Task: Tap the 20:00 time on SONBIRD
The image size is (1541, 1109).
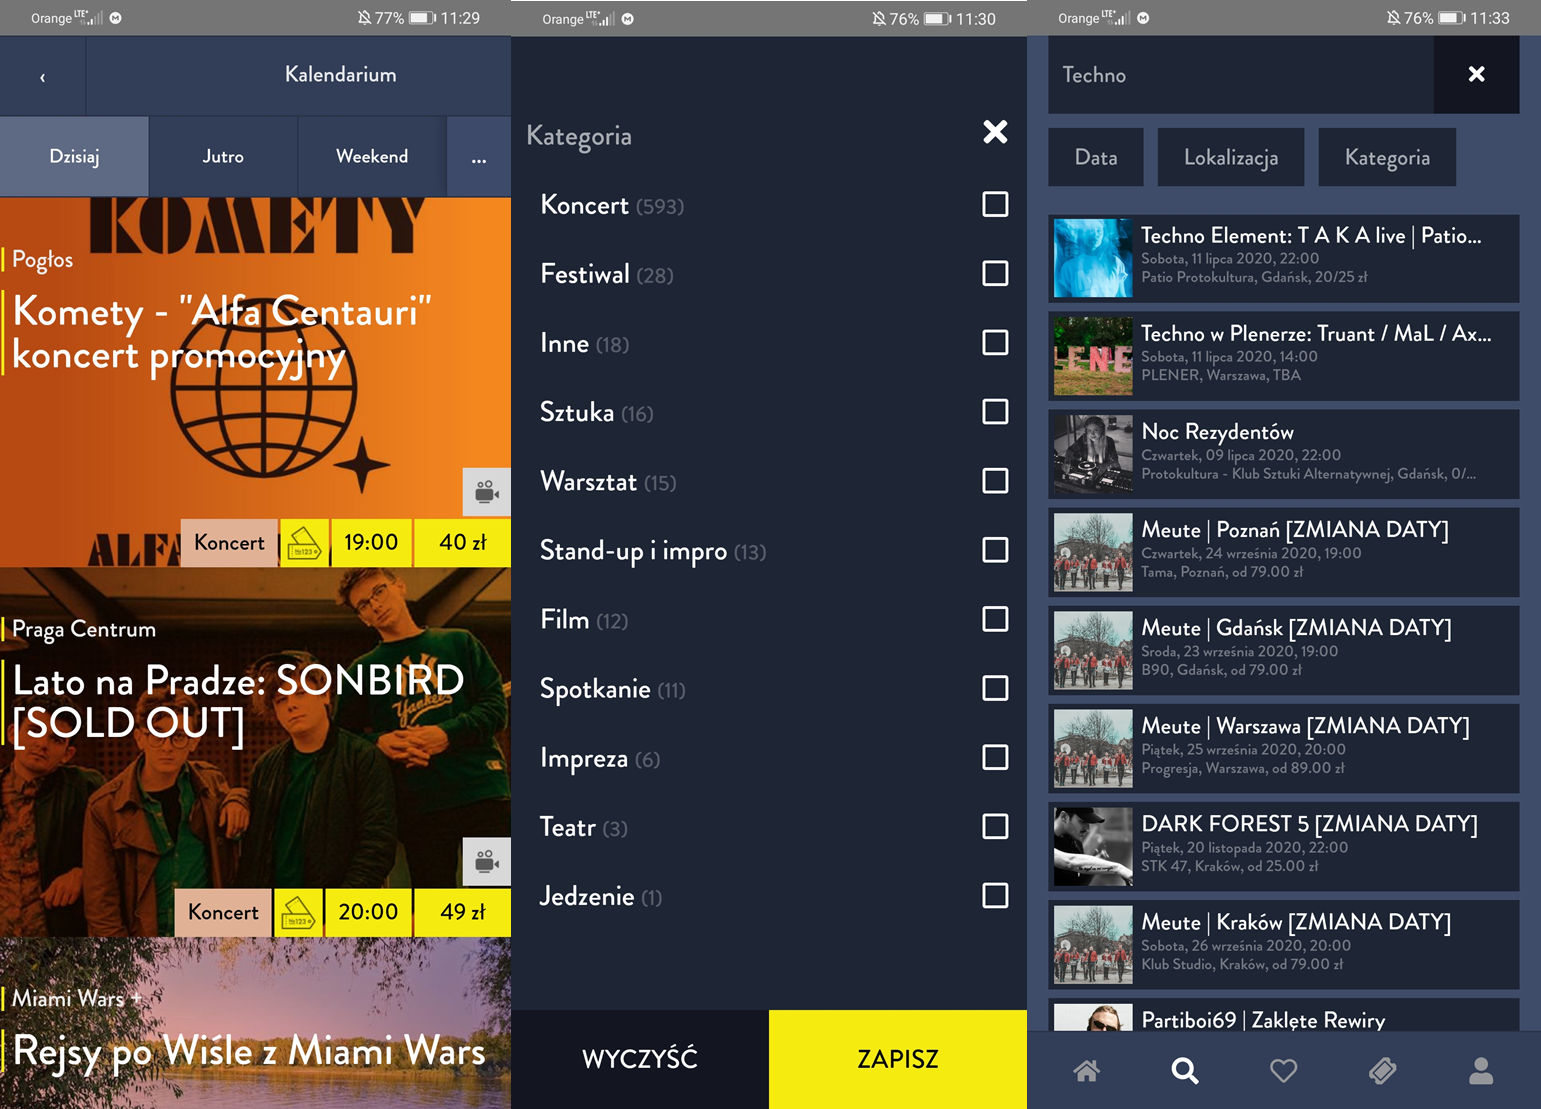Action: (368, 913)
